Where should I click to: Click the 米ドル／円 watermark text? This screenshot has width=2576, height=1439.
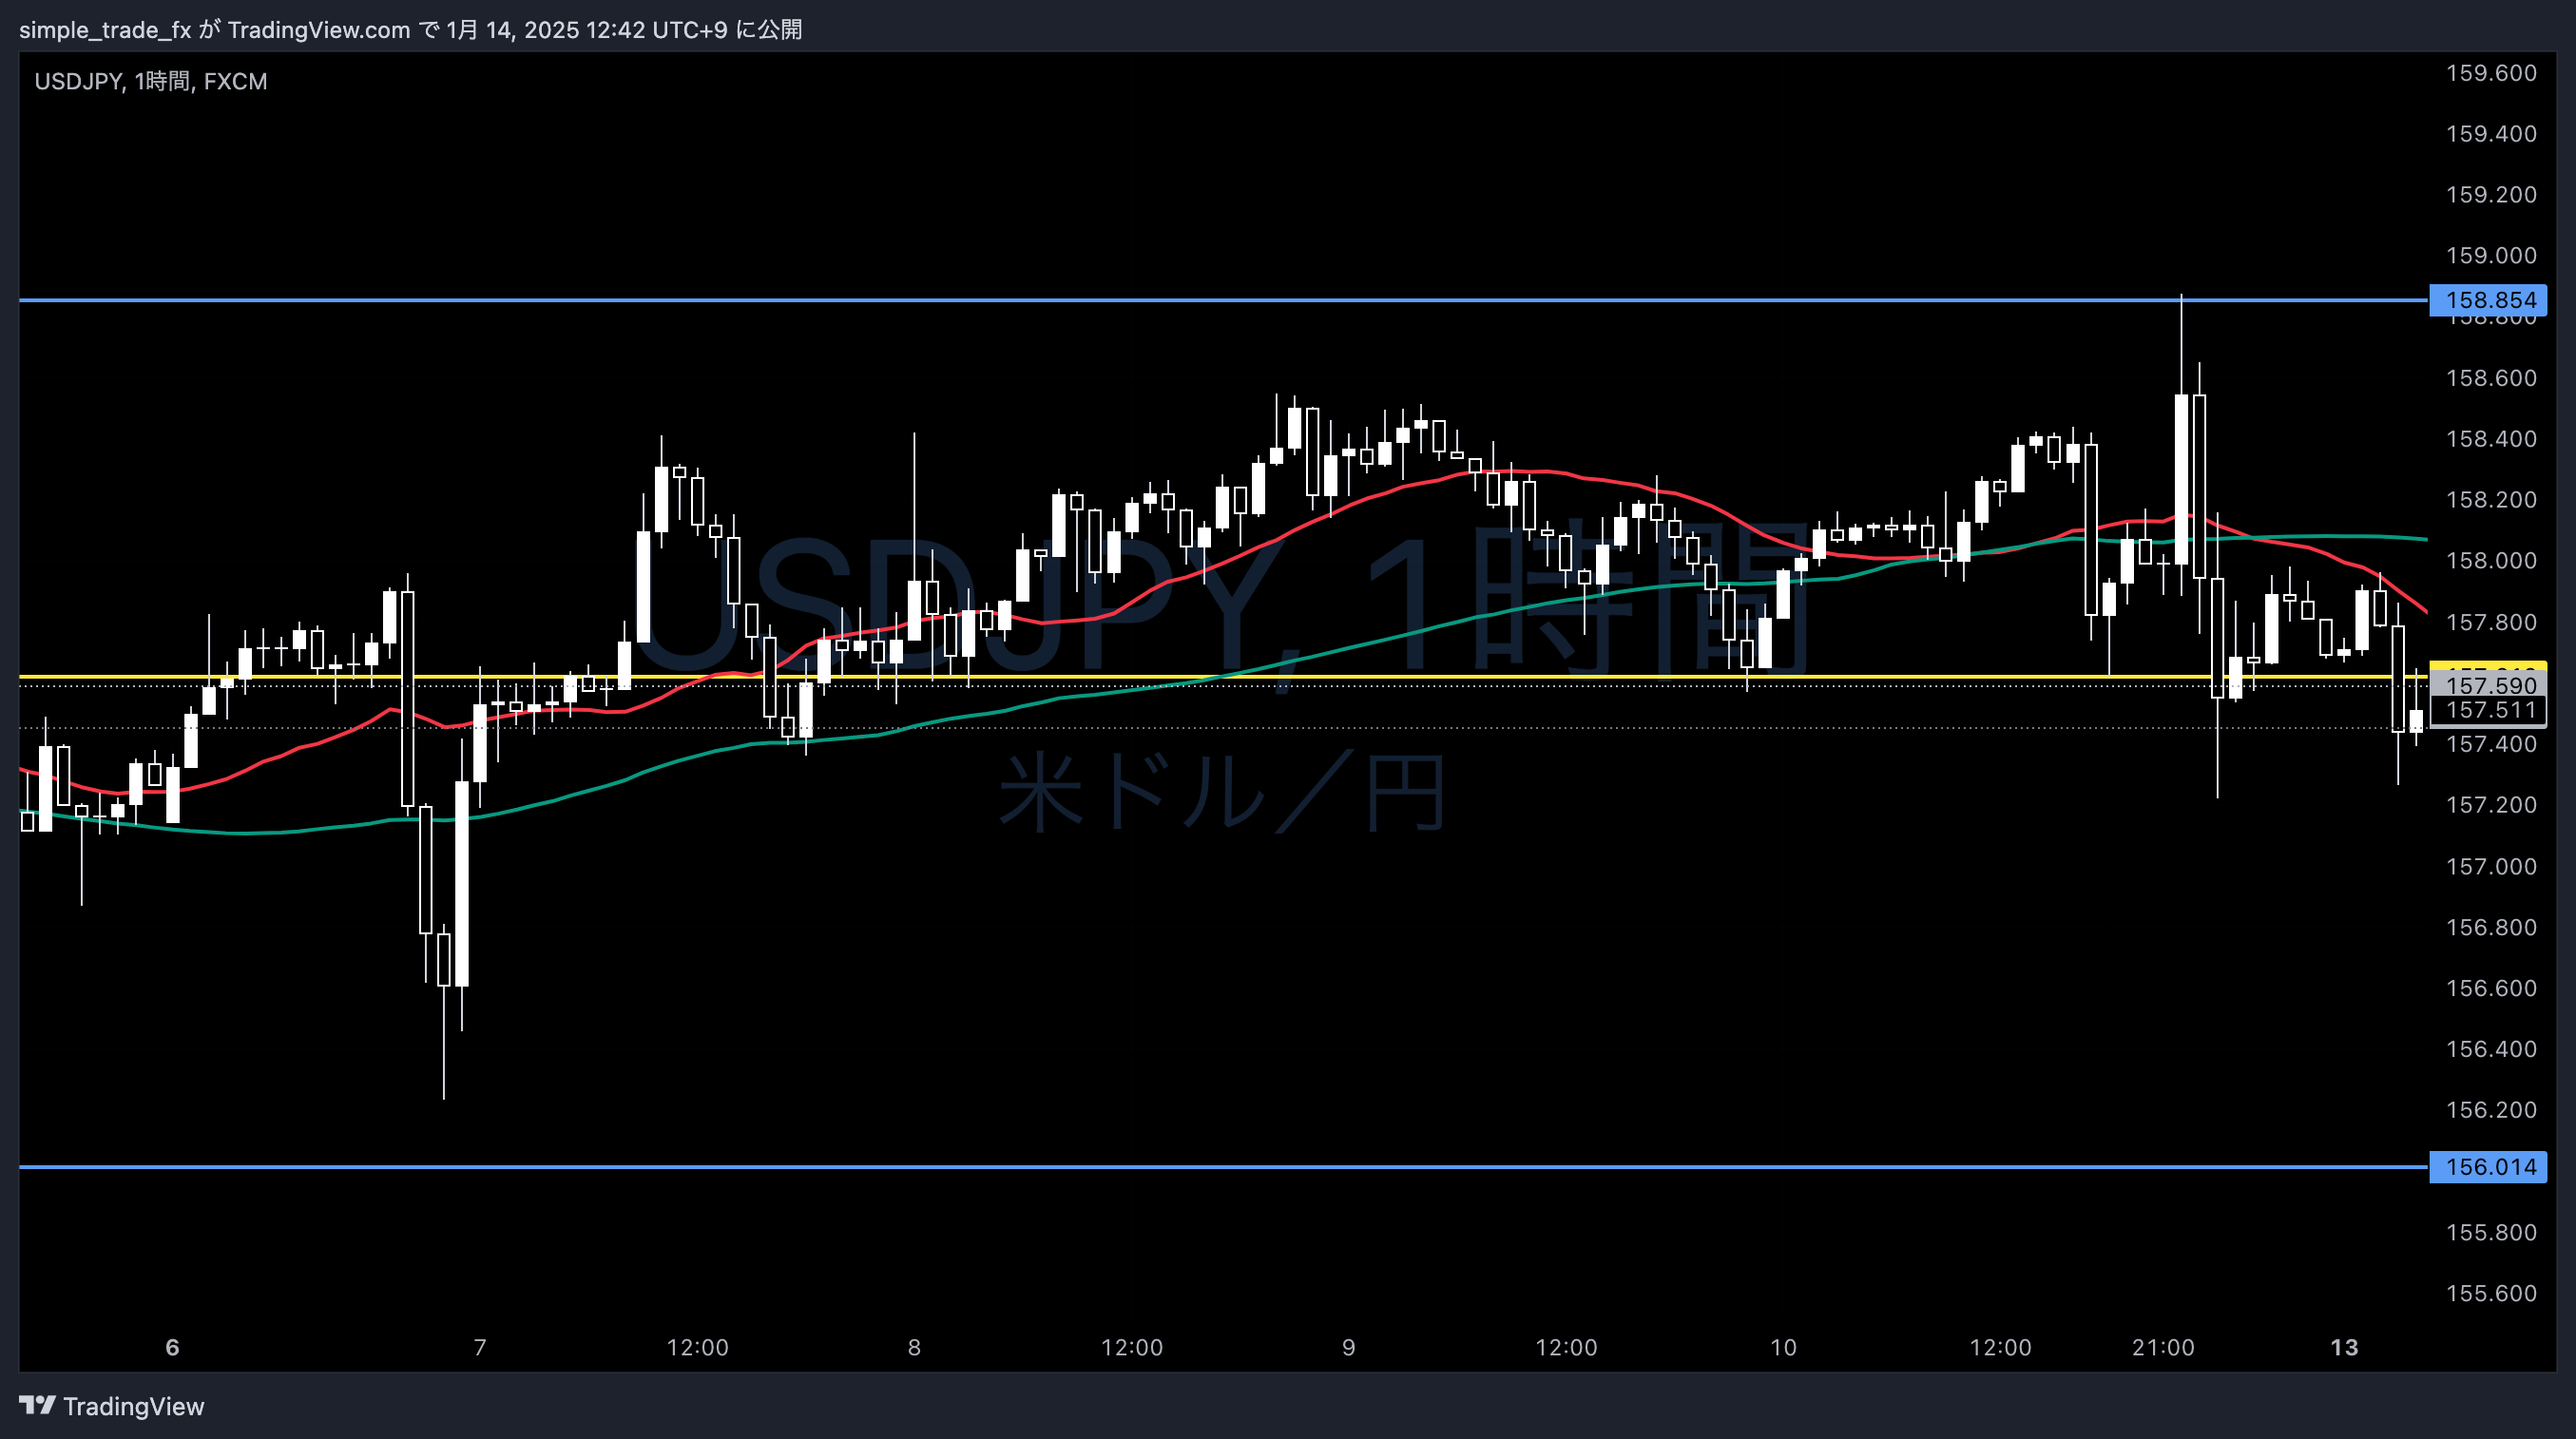(x=1221, y=793)
